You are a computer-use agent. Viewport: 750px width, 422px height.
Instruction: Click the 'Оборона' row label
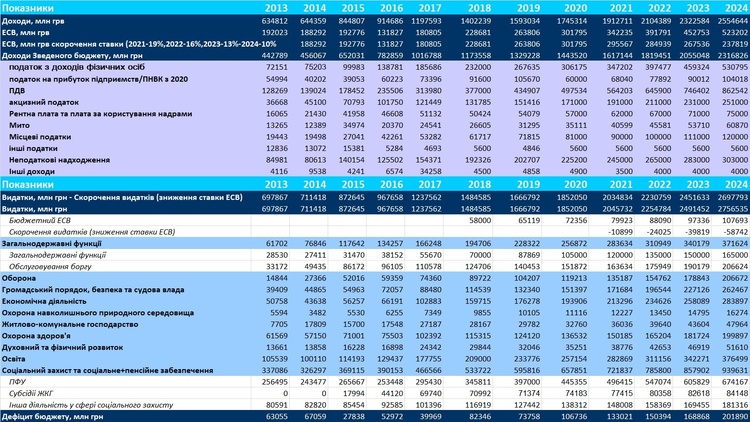click(20, 278)
